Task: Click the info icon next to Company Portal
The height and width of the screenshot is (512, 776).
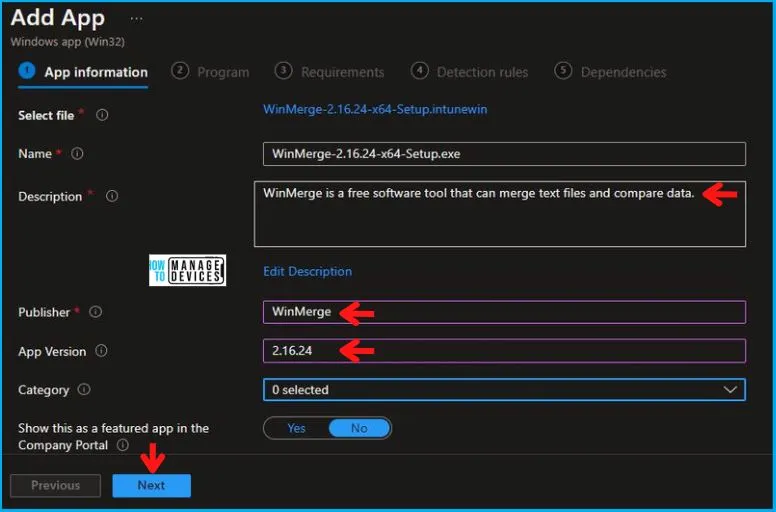Action: [x=123, y=445]
